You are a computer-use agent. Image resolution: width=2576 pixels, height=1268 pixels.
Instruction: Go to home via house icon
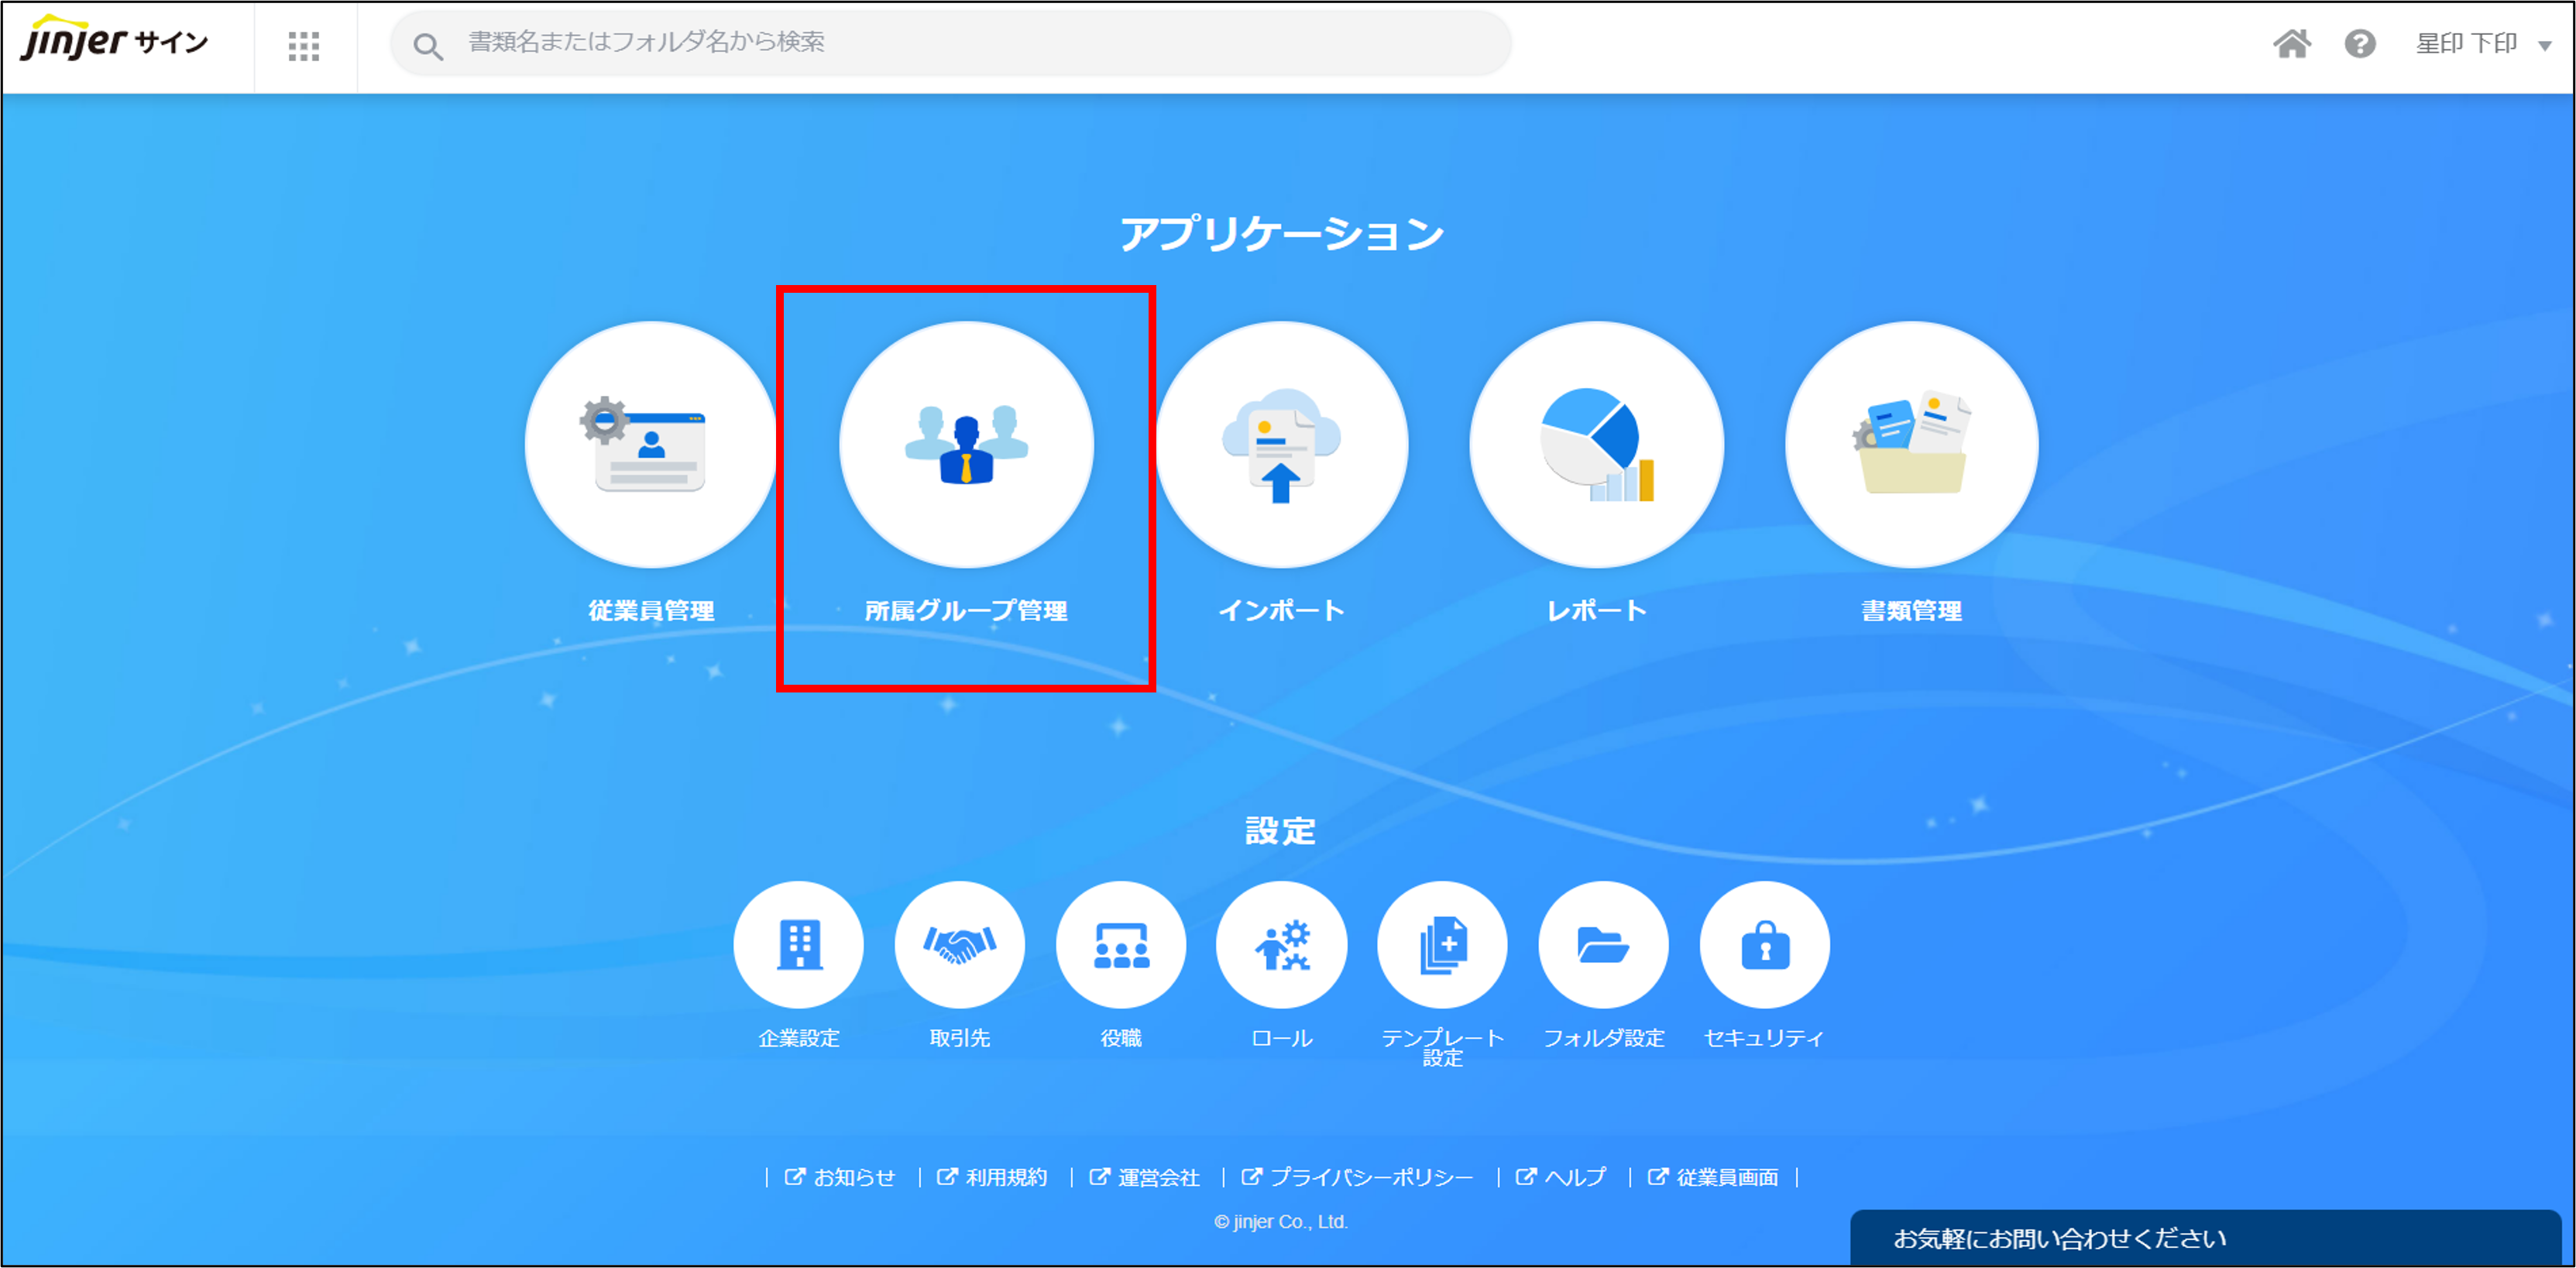click(x=2291, y=44)
